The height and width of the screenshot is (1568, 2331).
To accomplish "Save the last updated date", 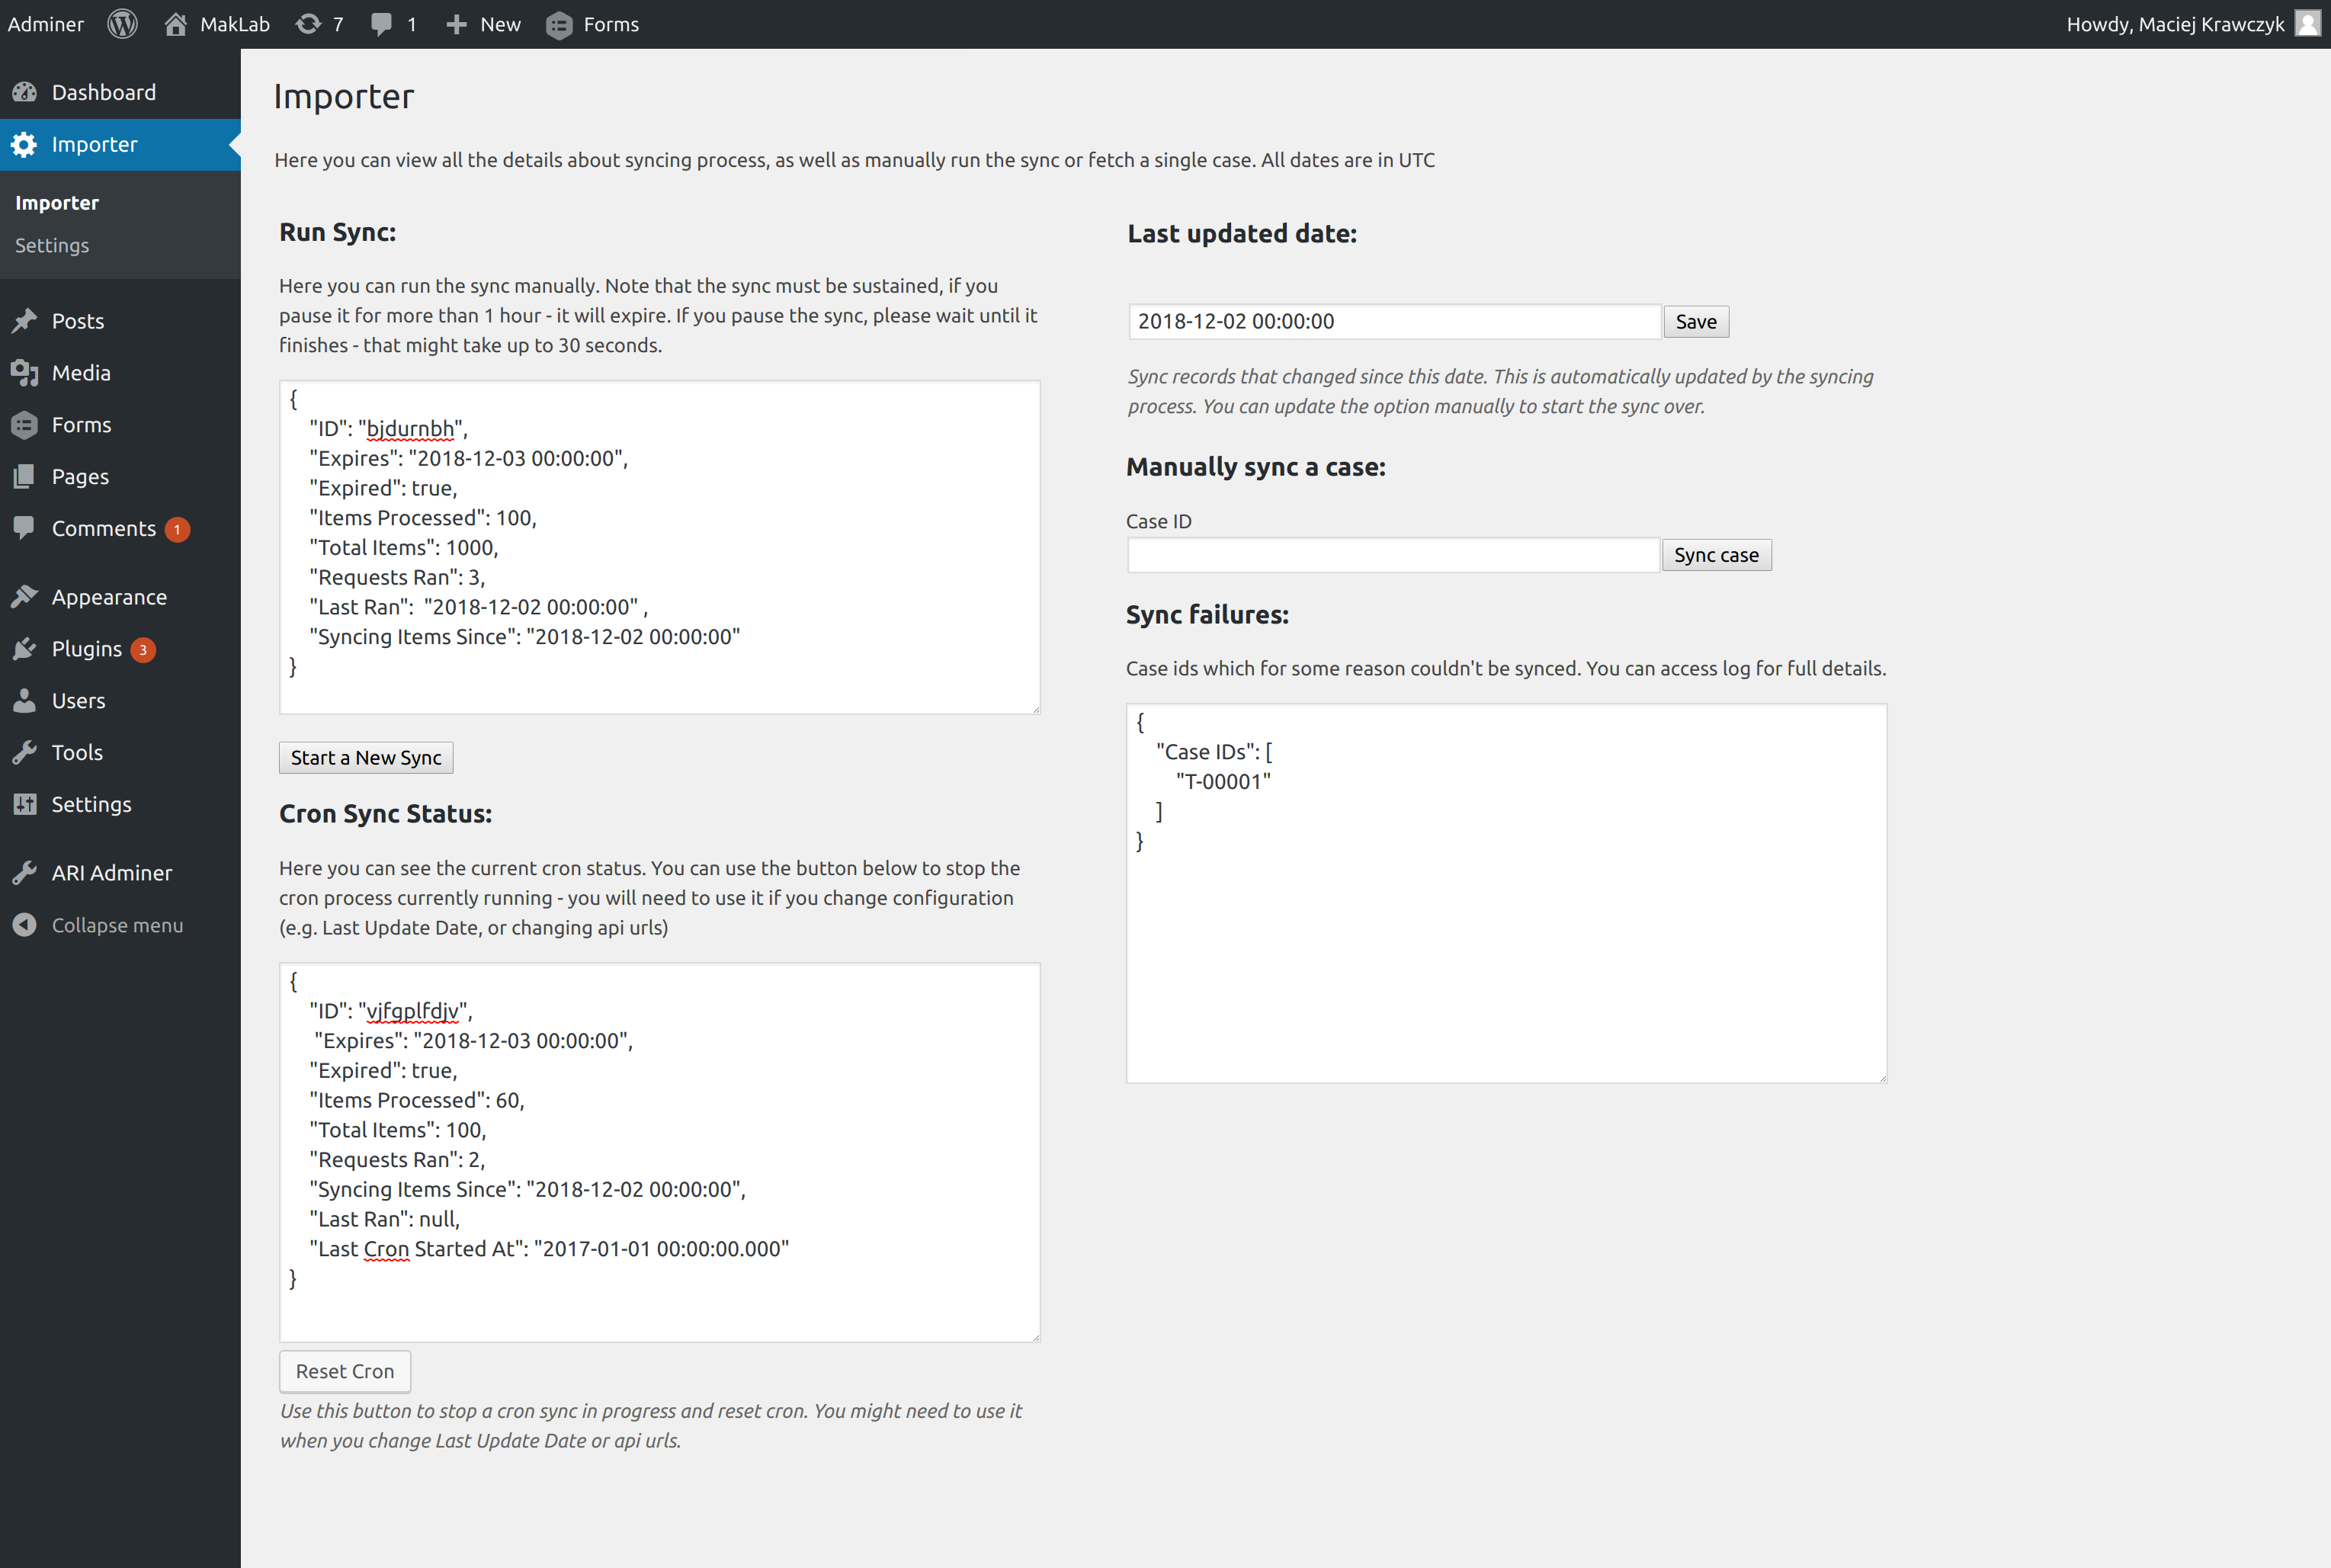I will tap(1696, 322).
